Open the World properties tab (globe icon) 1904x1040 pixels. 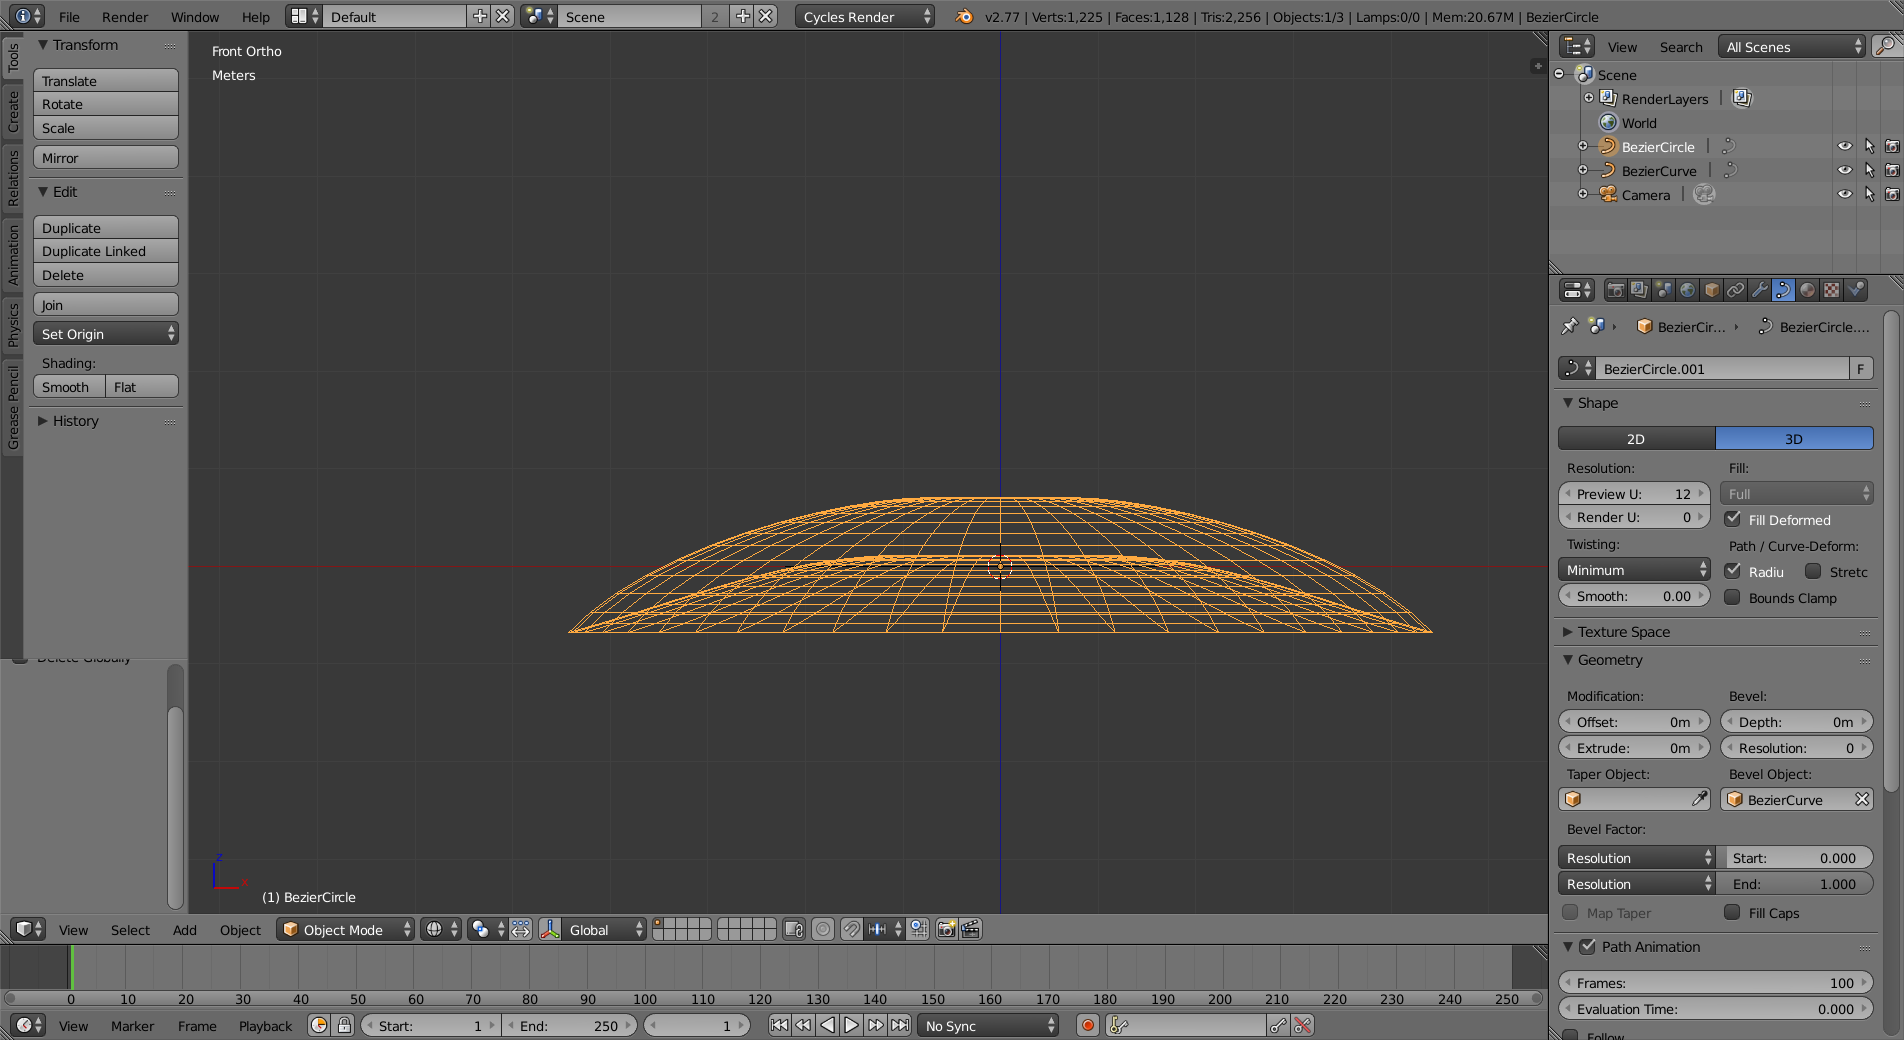click(1688, 290)
